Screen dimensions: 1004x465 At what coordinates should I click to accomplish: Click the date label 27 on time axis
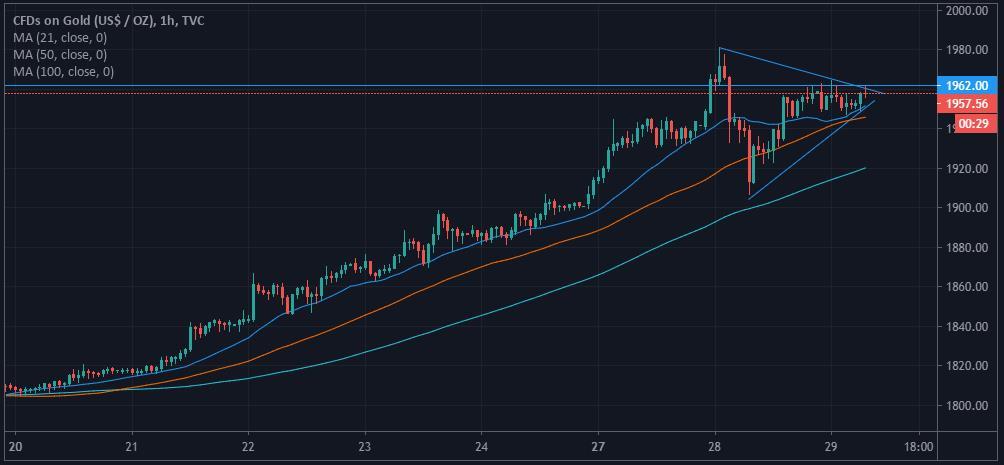tap(598, 446)
